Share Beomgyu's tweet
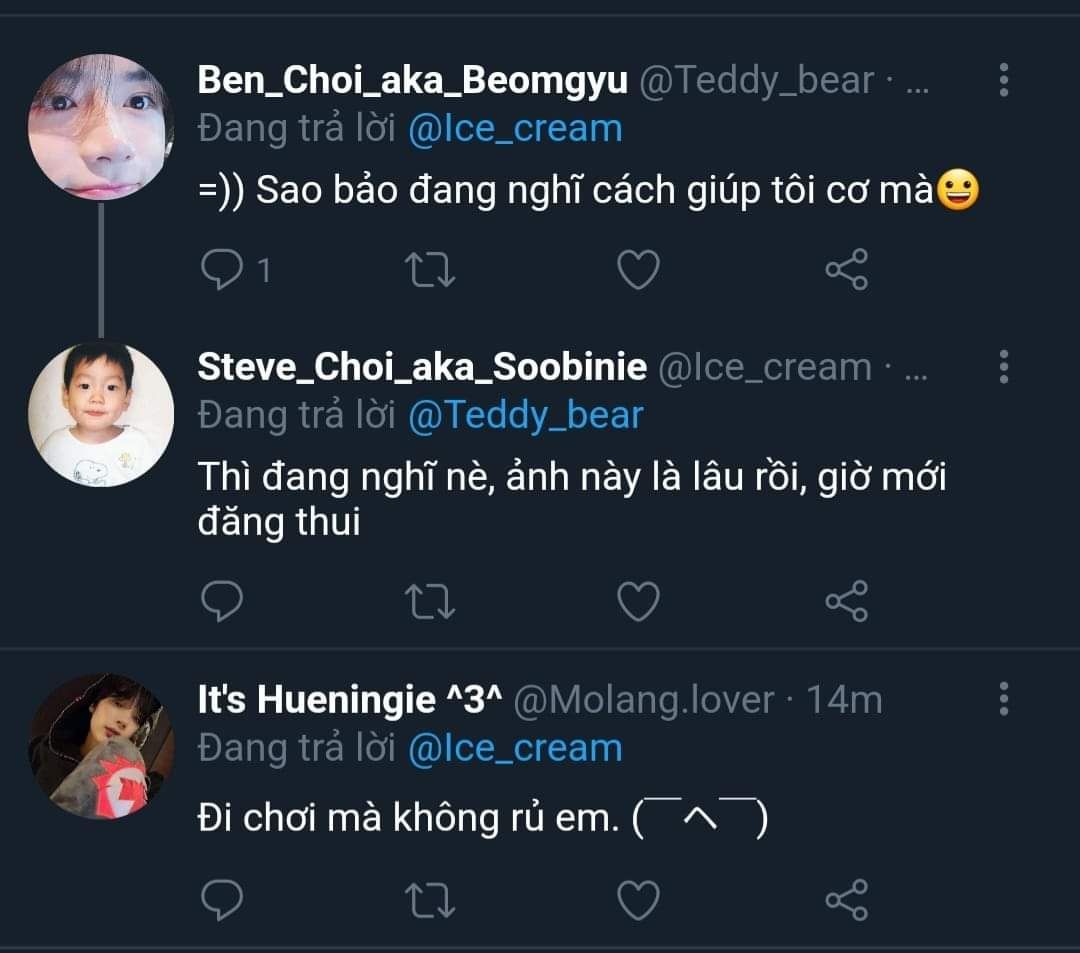 pos(846,269)
